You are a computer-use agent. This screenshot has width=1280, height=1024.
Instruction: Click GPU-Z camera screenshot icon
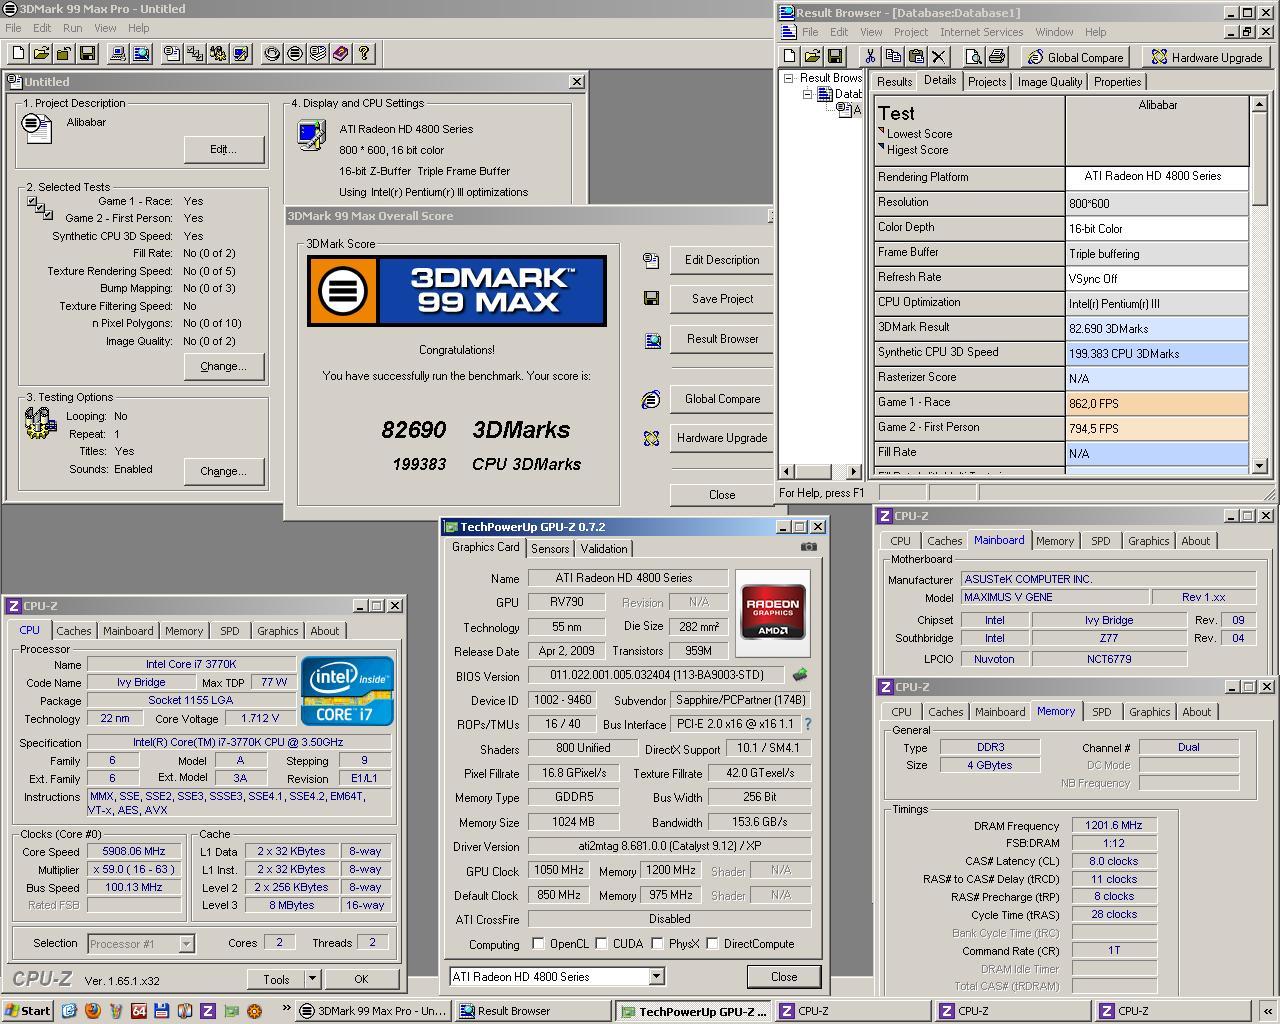point(809,546)
